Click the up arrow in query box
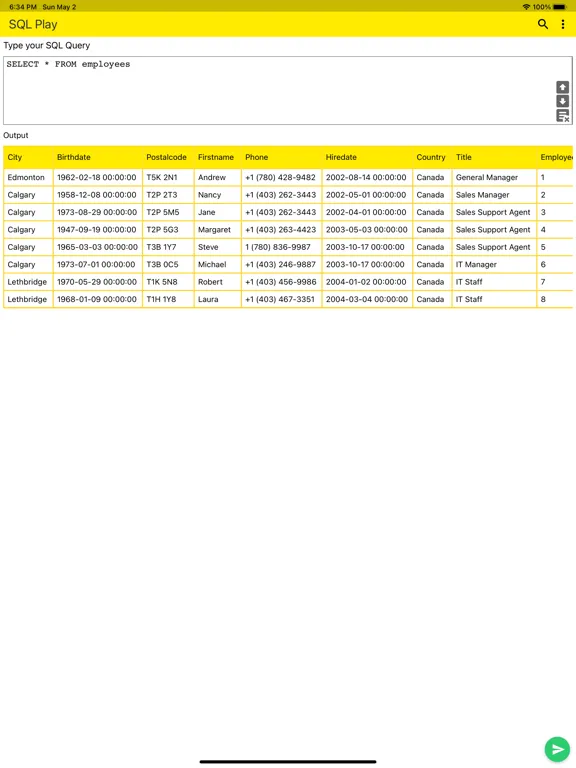Screen dimensions: 576x768 563,87
